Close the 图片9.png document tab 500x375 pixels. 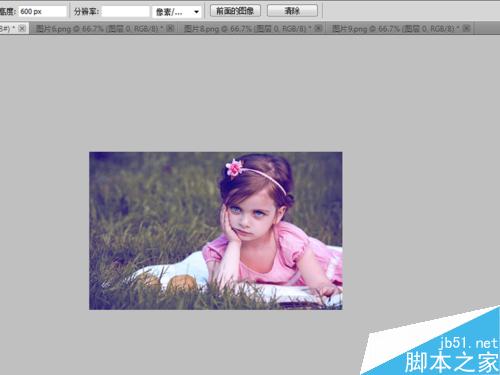tap(466, 29)
